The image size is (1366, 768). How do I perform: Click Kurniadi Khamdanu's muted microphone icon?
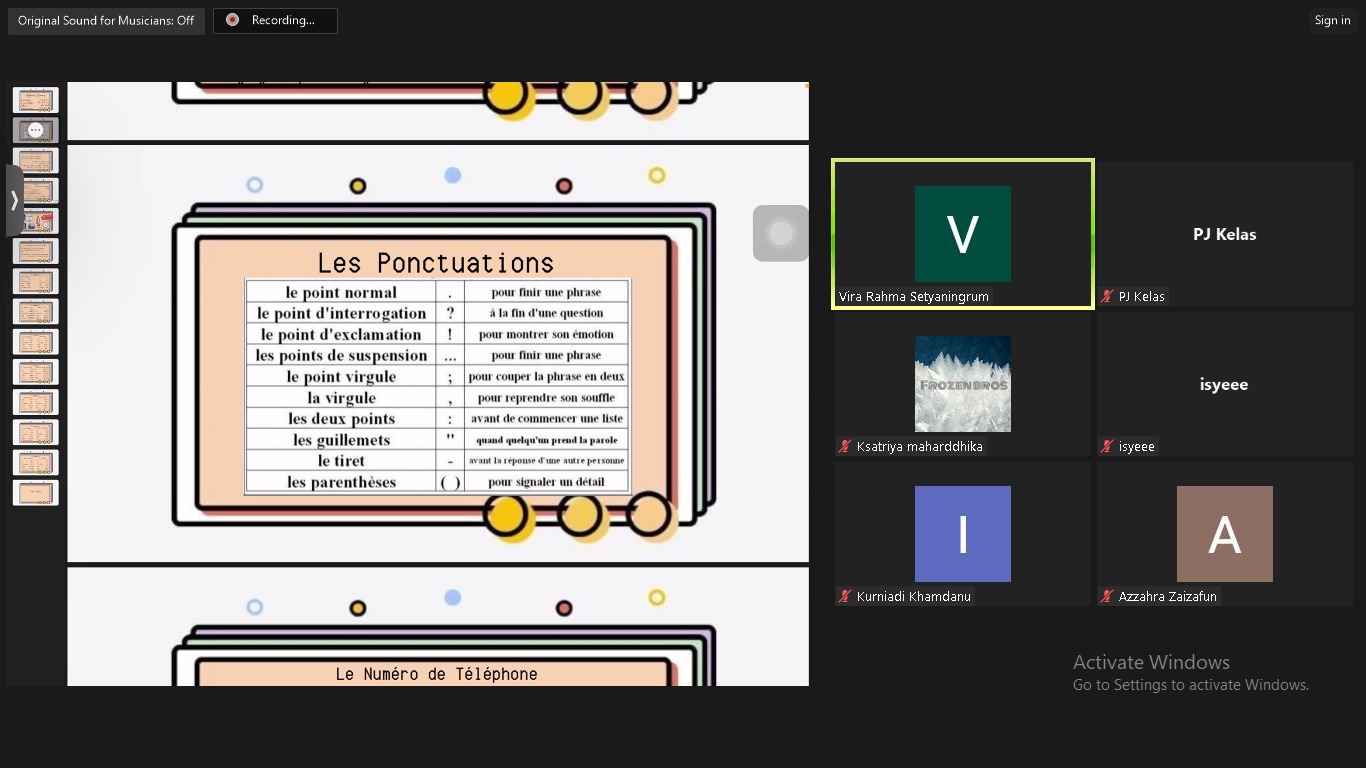coord(845,597)
